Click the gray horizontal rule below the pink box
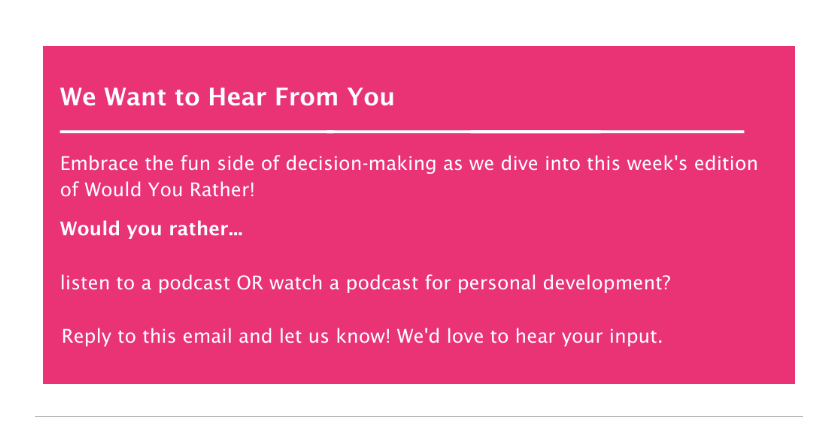The height and width of the screenshot is (428, 838). tap(419, 416)
